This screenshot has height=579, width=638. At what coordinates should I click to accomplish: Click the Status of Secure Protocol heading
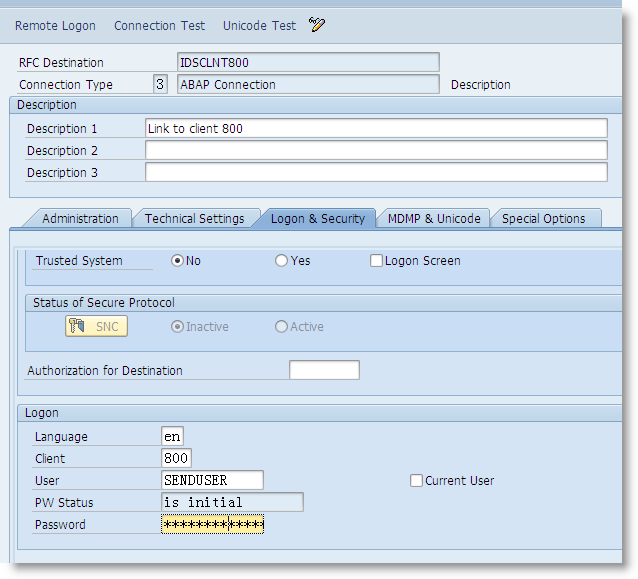(x=104, y=303)
